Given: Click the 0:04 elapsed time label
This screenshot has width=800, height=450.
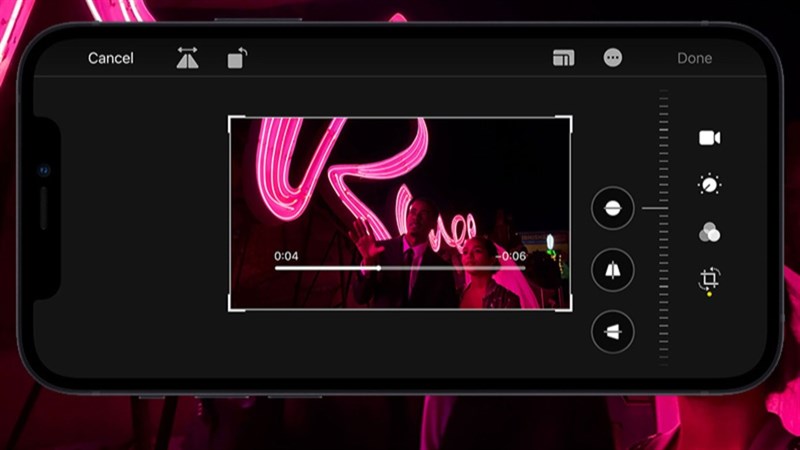Looking at the screenshot, I should 286,256.
